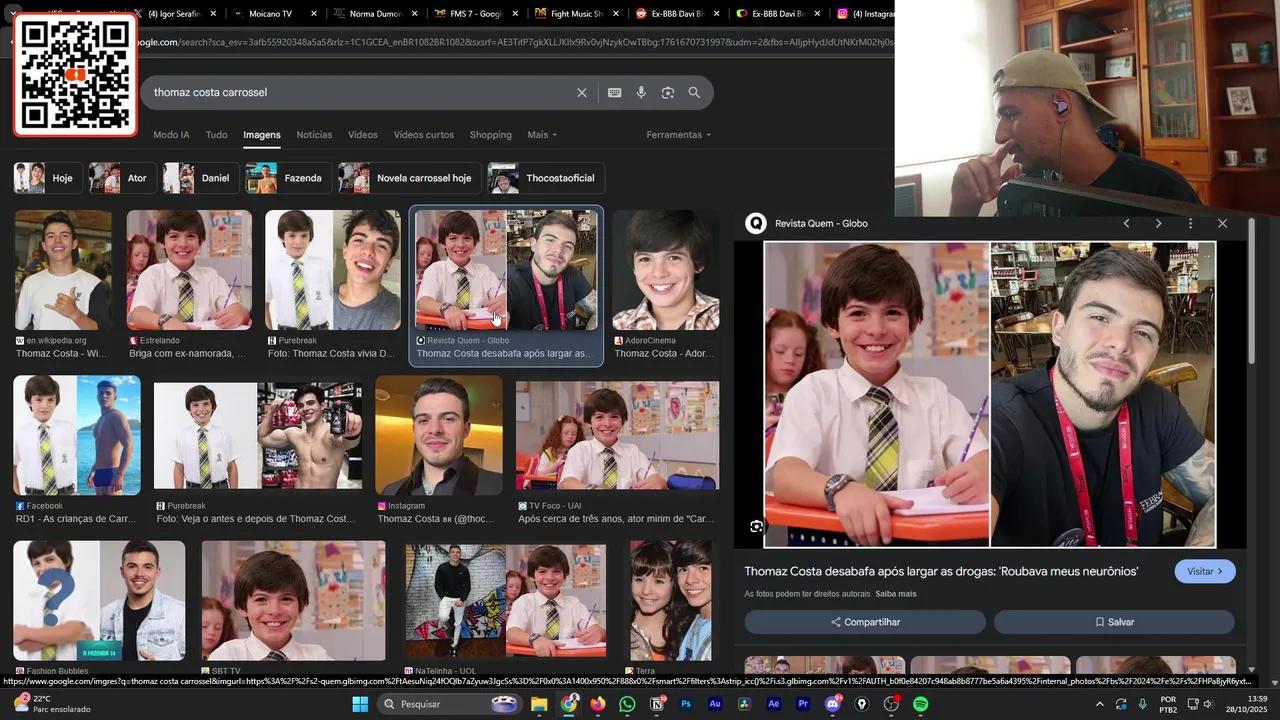Start voice search with microphone icon
The height and width of the screenshot is (720, 1280).
coord(641,92)
